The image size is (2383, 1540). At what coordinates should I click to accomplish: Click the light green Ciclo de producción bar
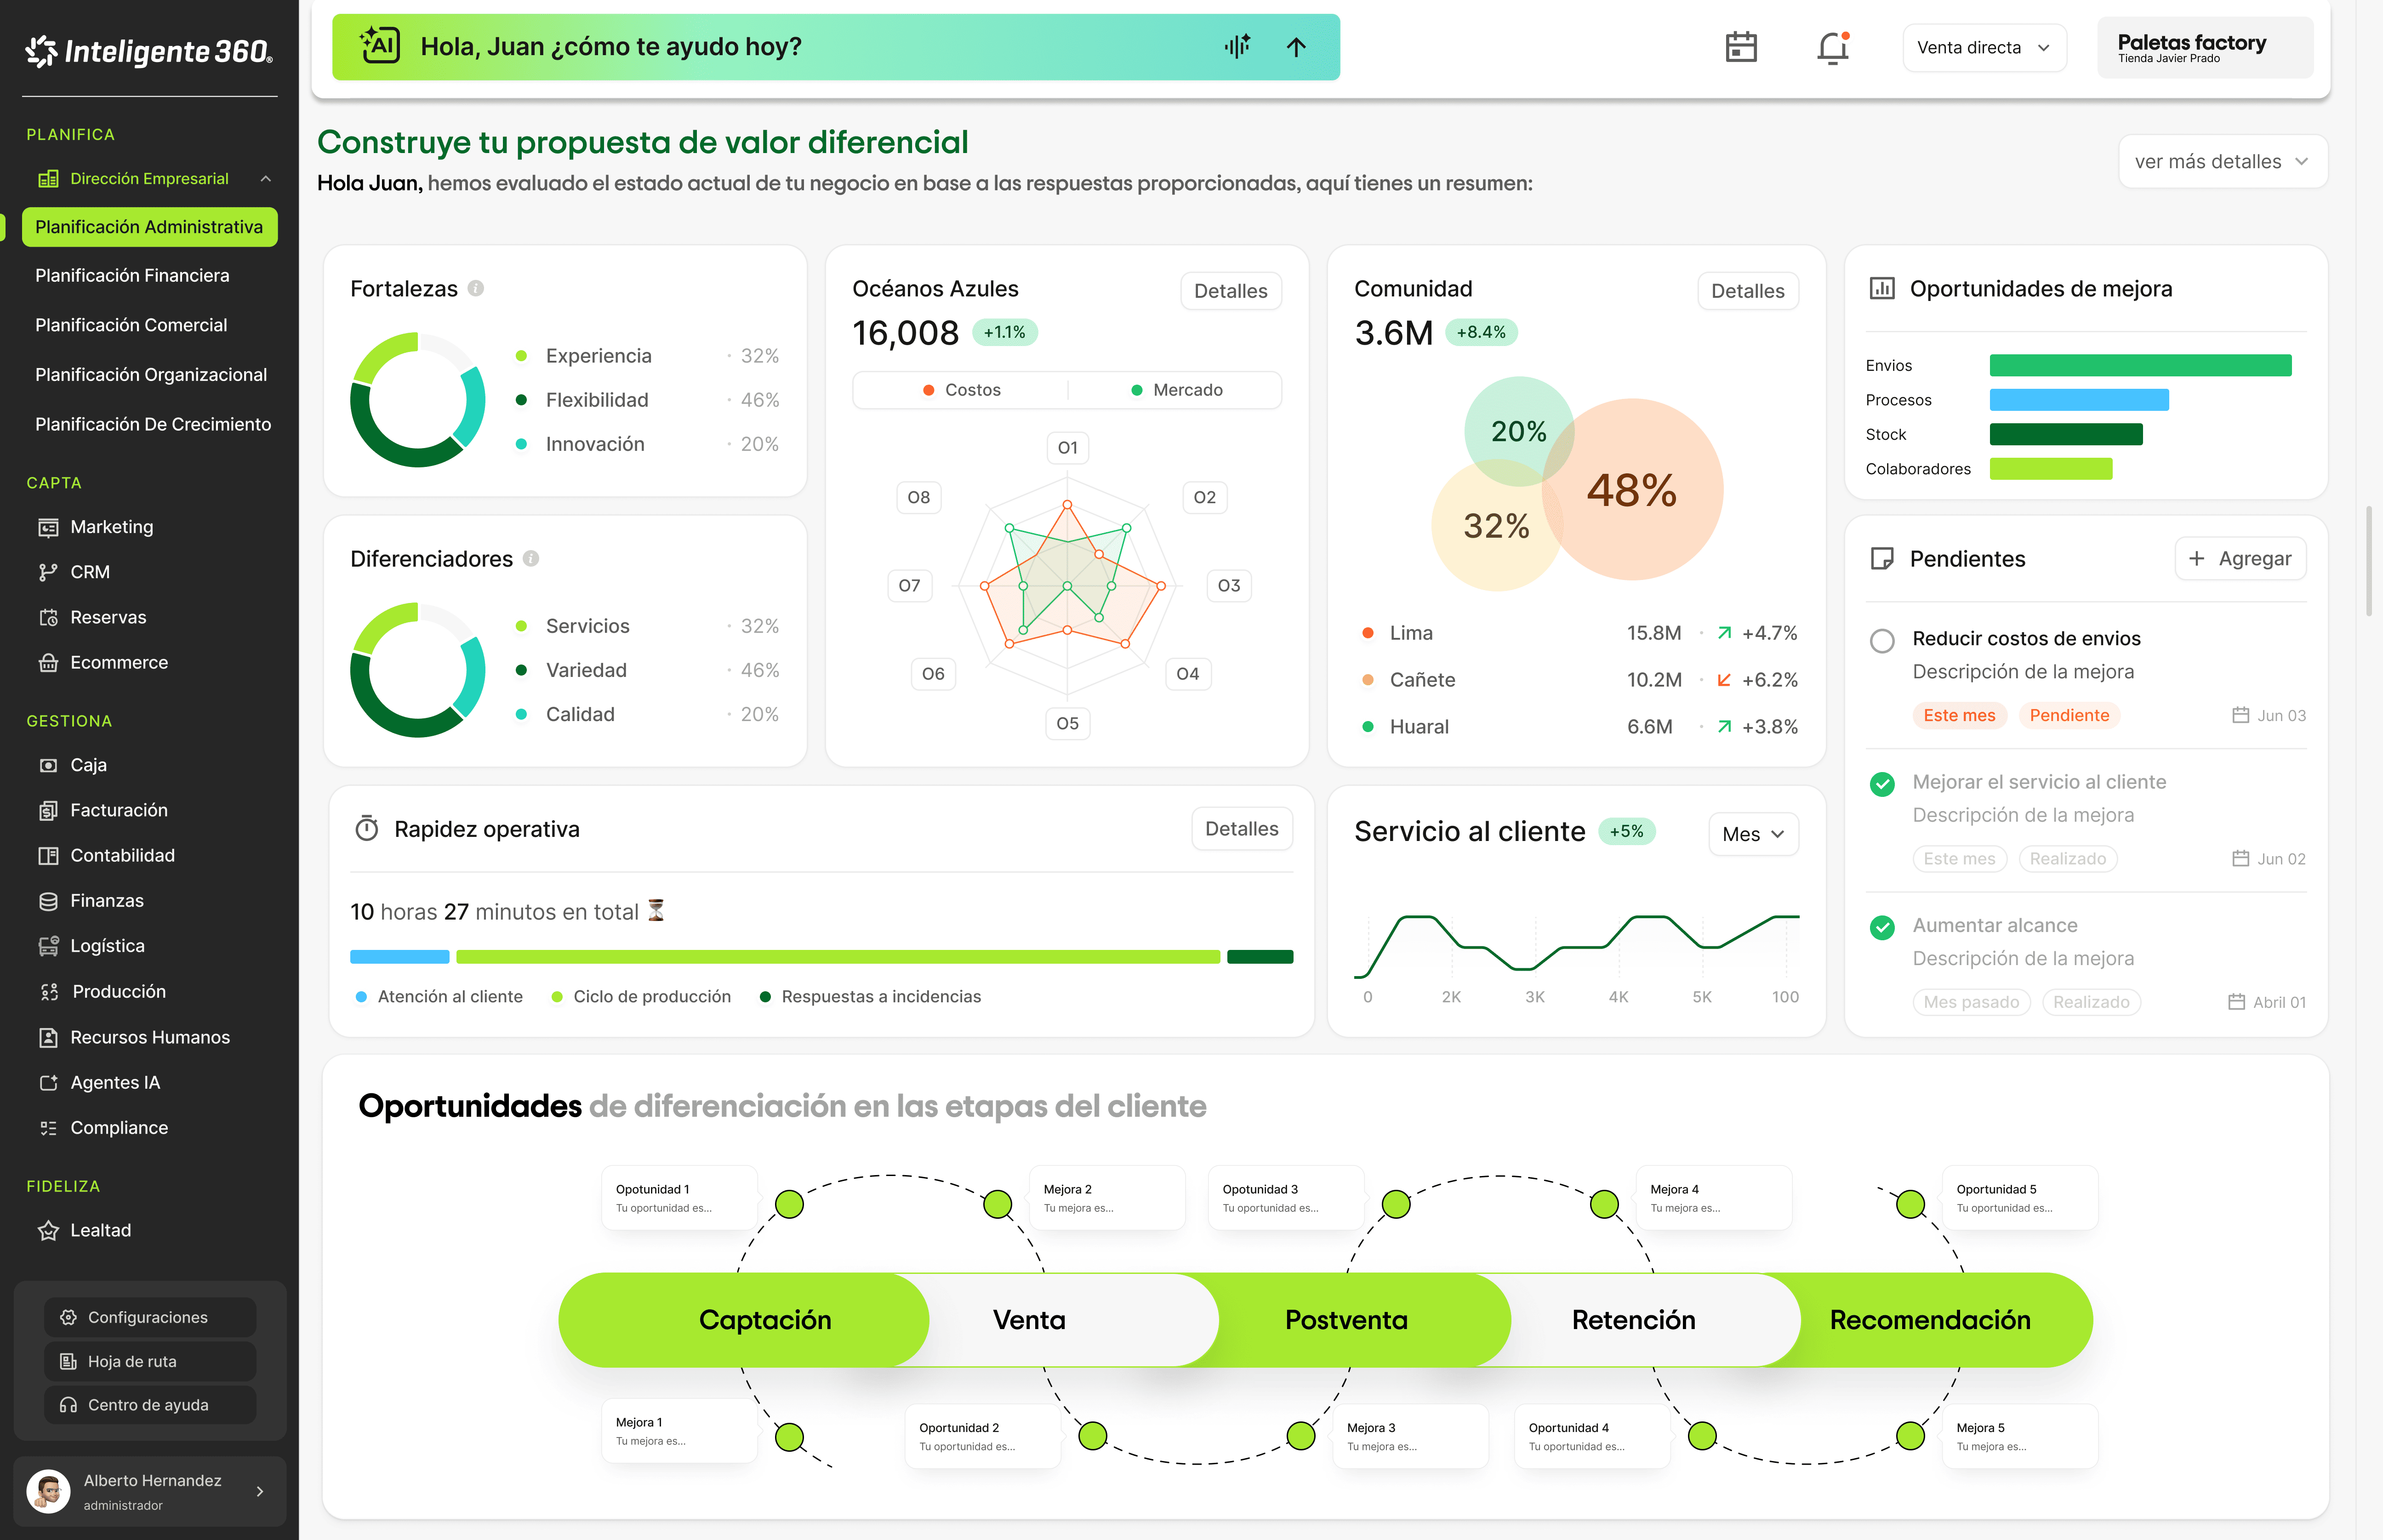(x=837, y=957)
